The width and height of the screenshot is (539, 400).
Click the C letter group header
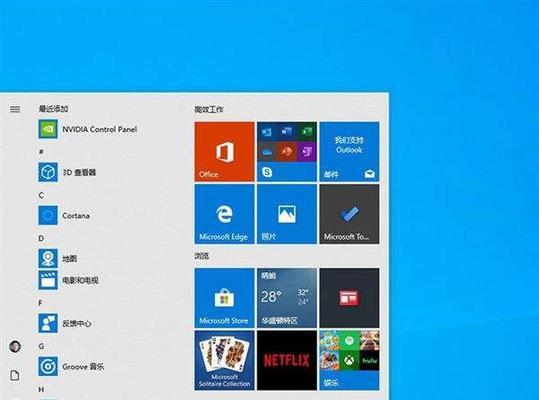point(41,195)
